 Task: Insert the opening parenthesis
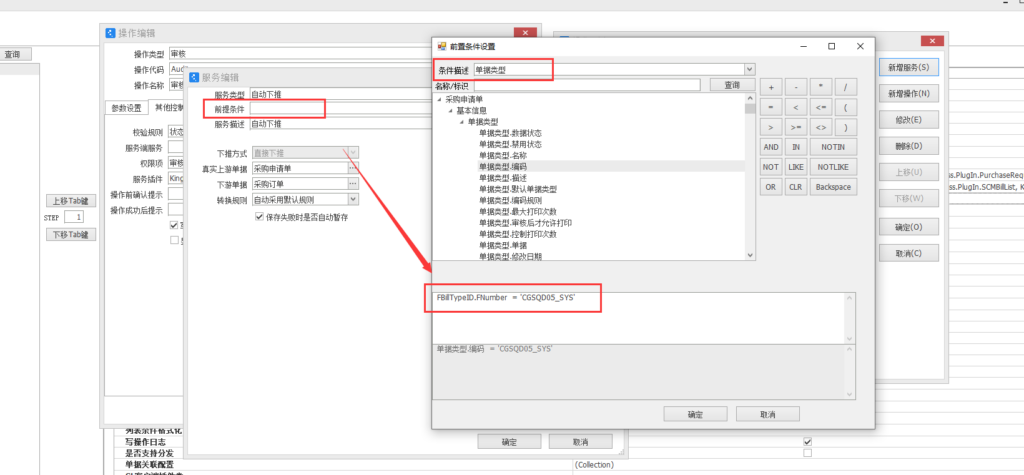tap(846, 107)
